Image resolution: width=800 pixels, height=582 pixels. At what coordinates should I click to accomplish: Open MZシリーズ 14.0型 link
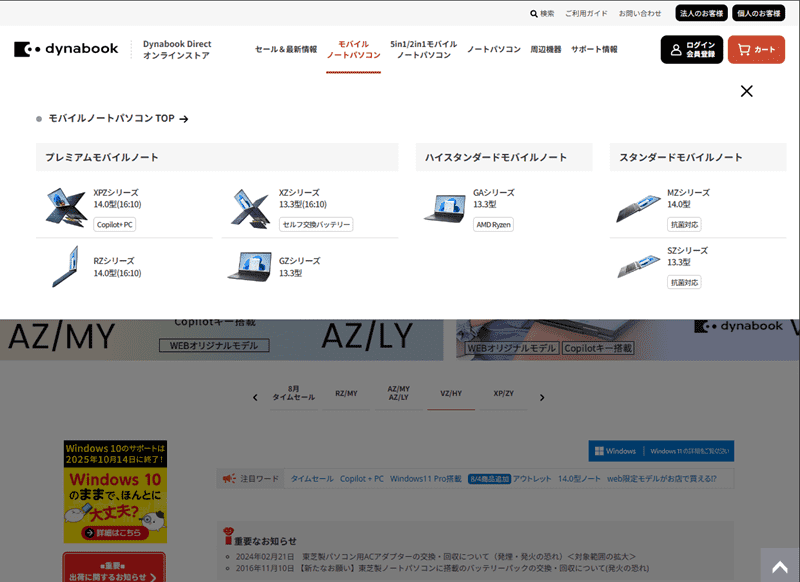(688, 198)
